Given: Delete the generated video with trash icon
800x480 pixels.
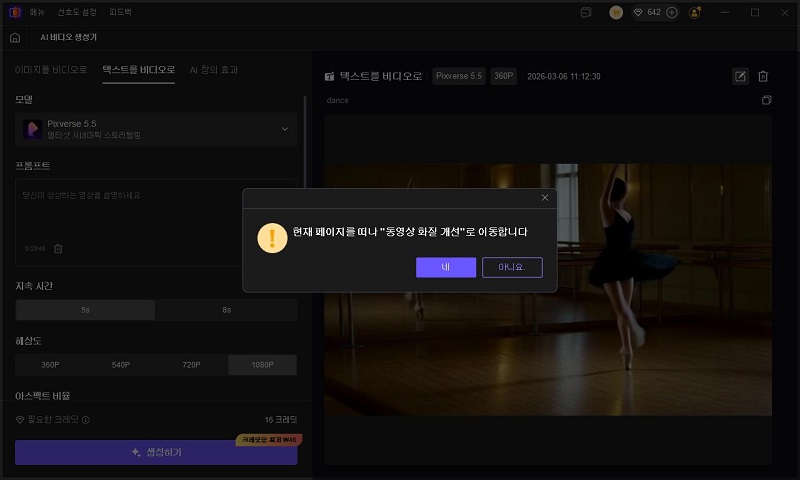Looking at the screenshot, I should [763, 77].
